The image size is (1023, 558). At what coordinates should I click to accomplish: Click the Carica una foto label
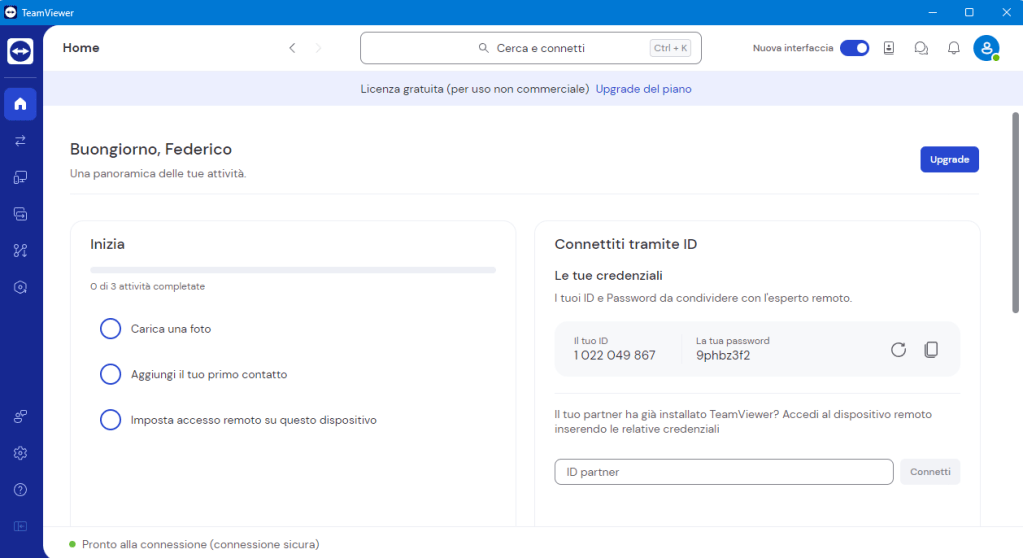(x=171, y=329)
